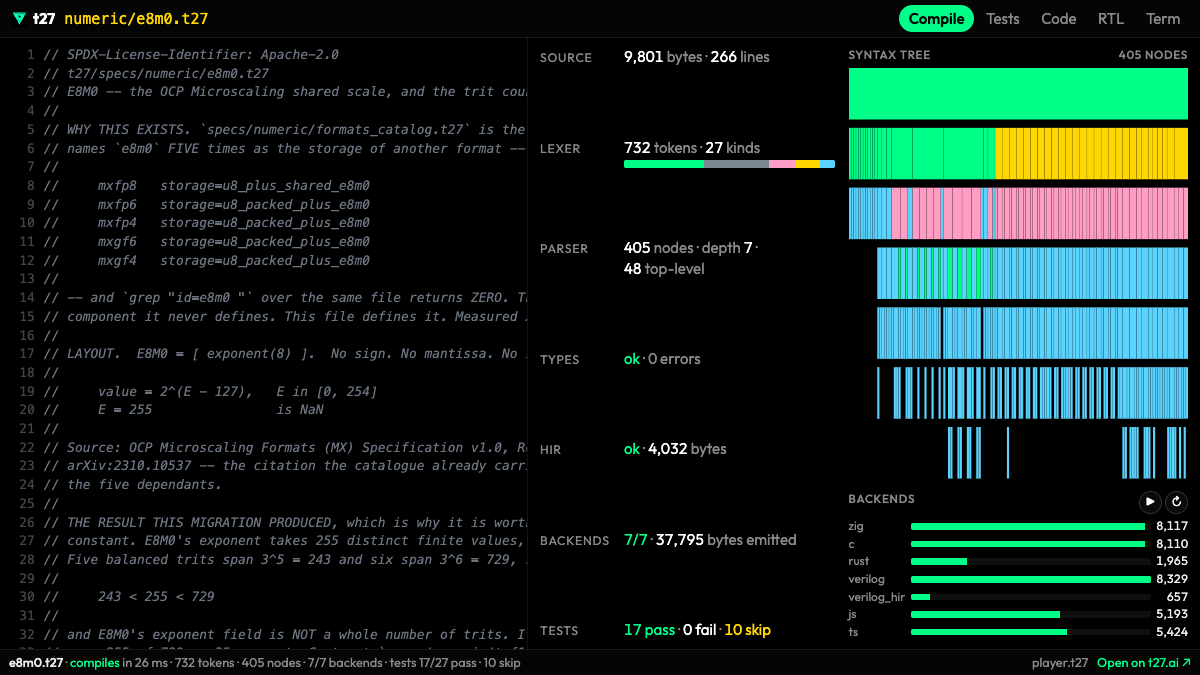Click 'ok · 0 errors' types result

point(662,359)
